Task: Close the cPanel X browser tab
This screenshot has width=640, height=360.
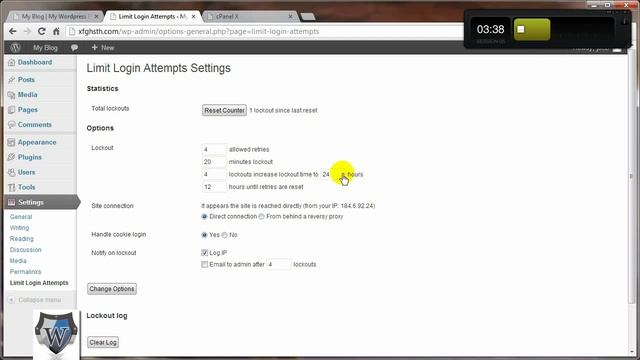Action: 290,17
